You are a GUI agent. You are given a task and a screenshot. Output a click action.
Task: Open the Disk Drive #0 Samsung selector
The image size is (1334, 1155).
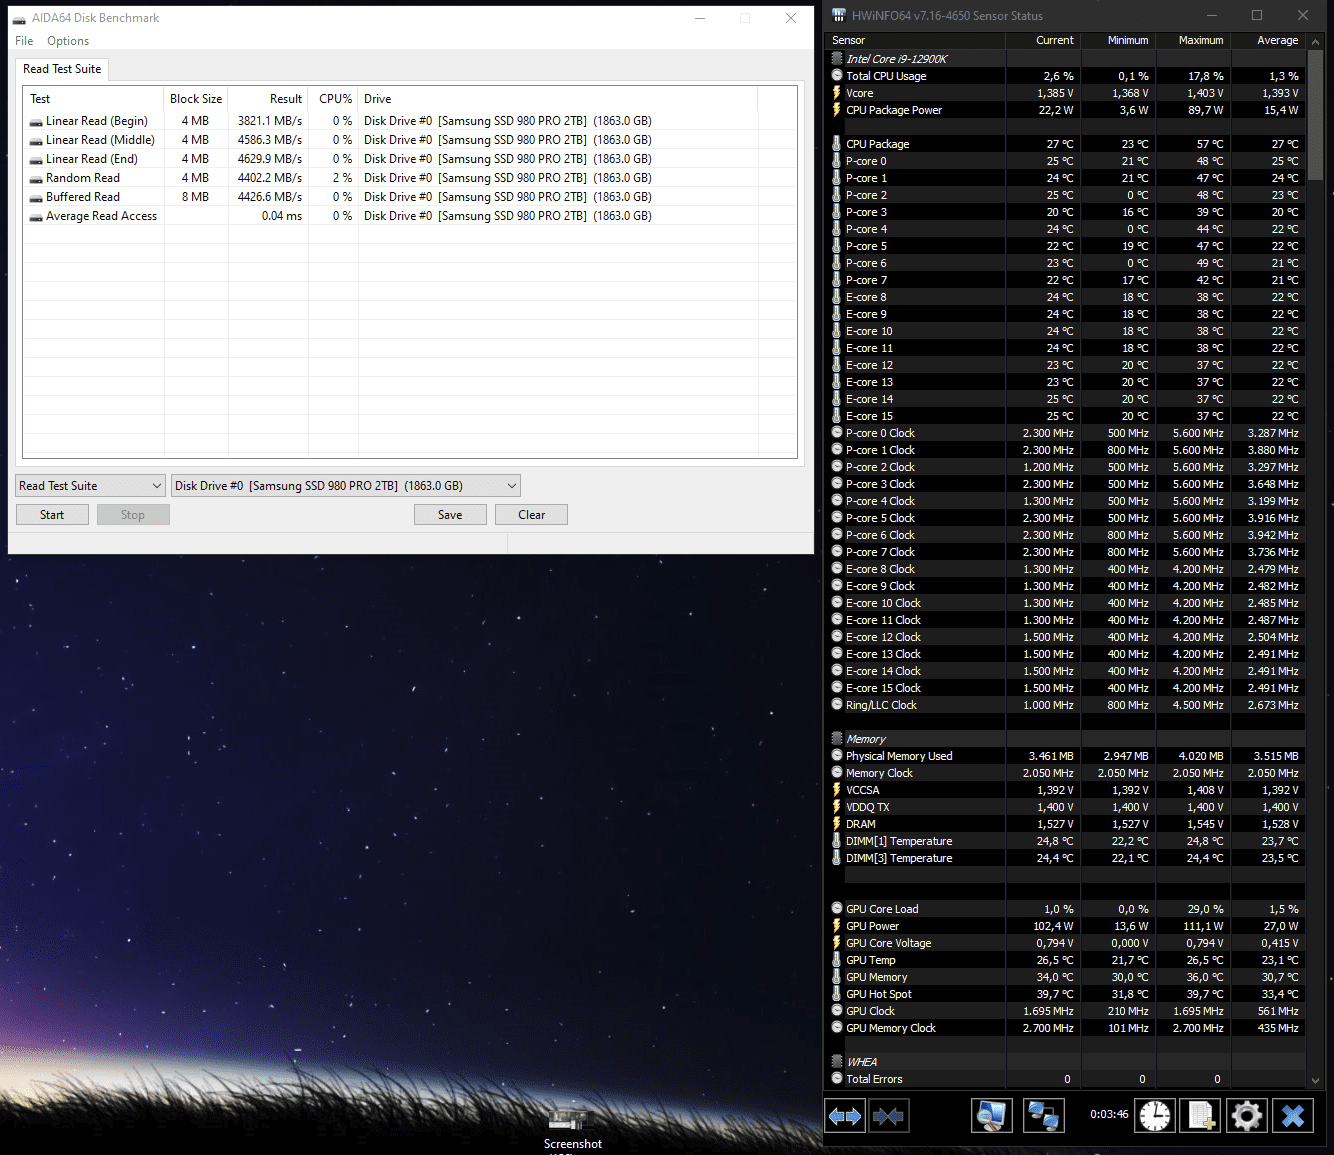pos(346,486)
